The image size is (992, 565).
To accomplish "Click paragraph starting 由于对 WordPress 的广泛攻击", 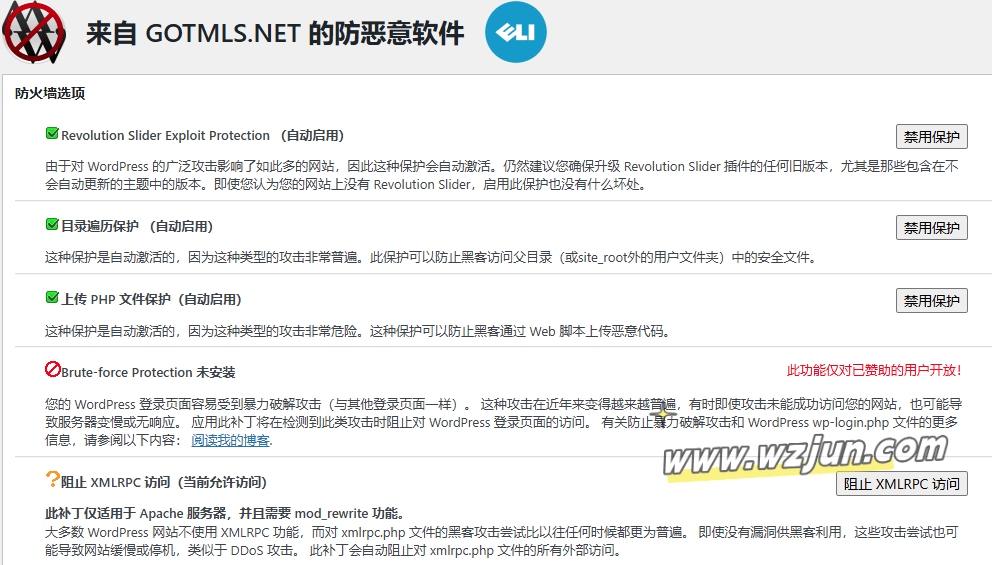I will point(502,175).
